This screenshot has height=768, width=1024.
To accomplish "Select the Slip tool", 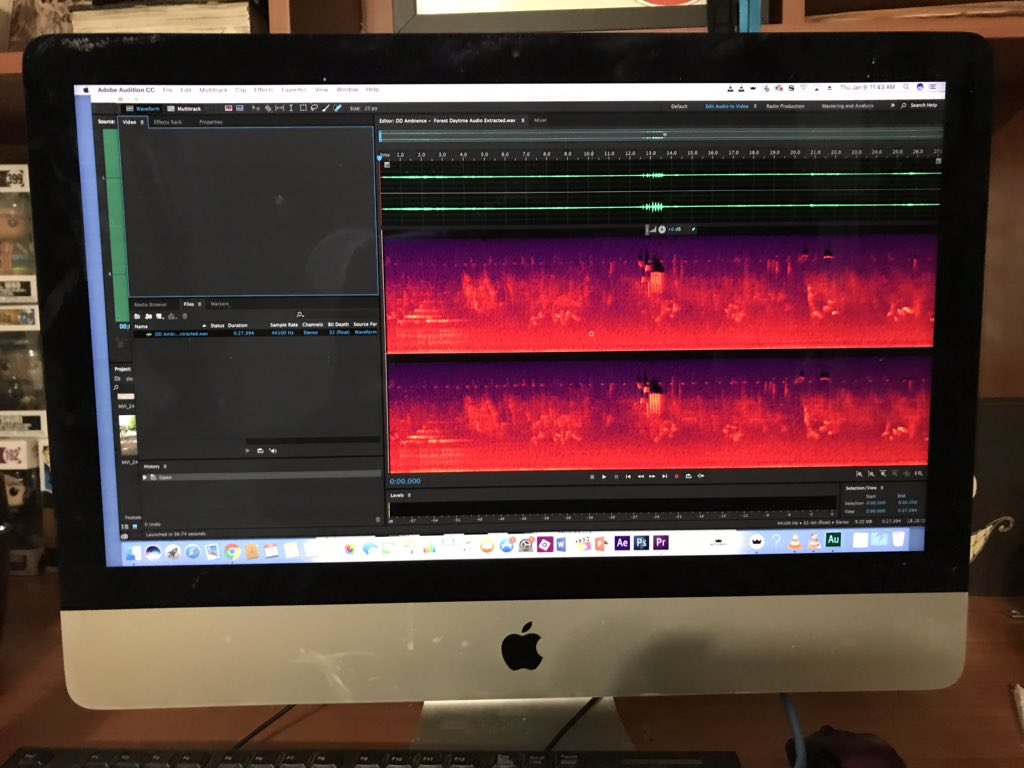I will tap(280, 108).
